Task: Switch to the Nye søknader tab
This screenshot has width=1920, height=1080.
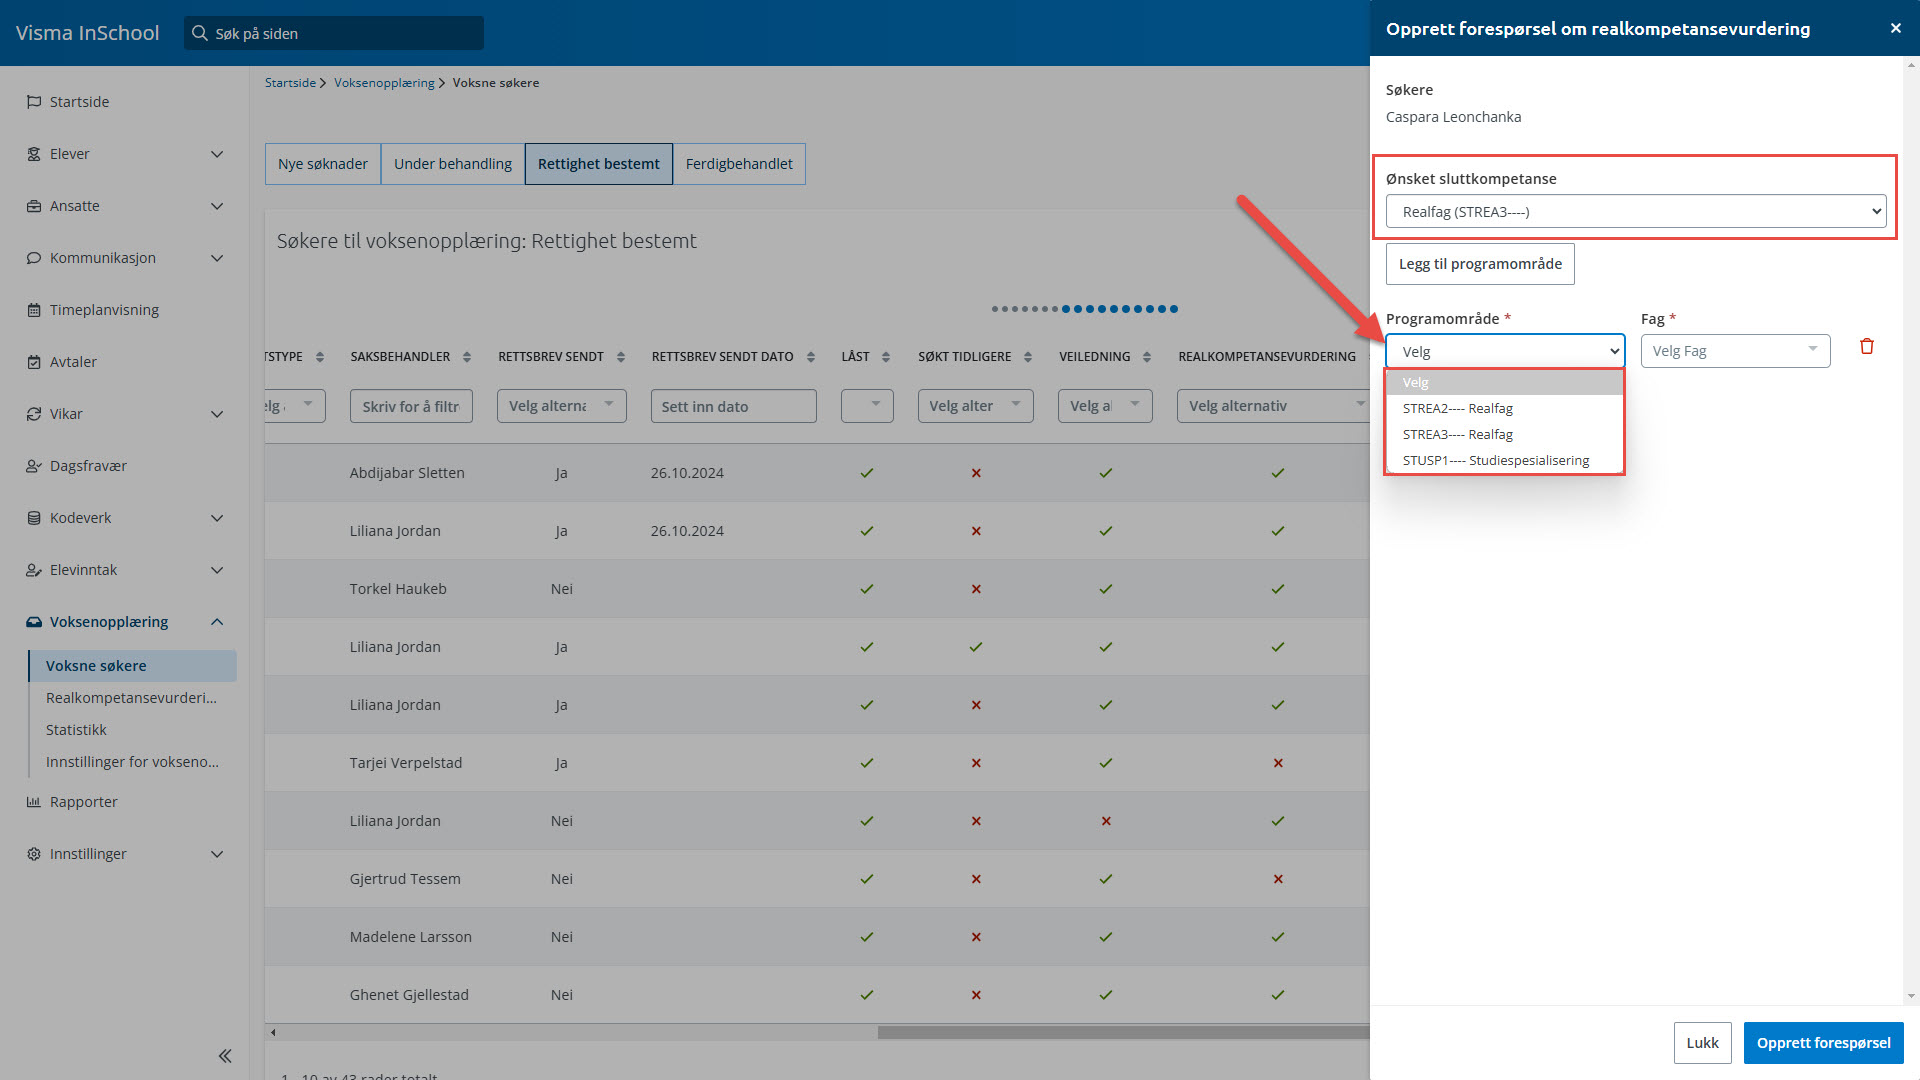Action: click(323, 164)
